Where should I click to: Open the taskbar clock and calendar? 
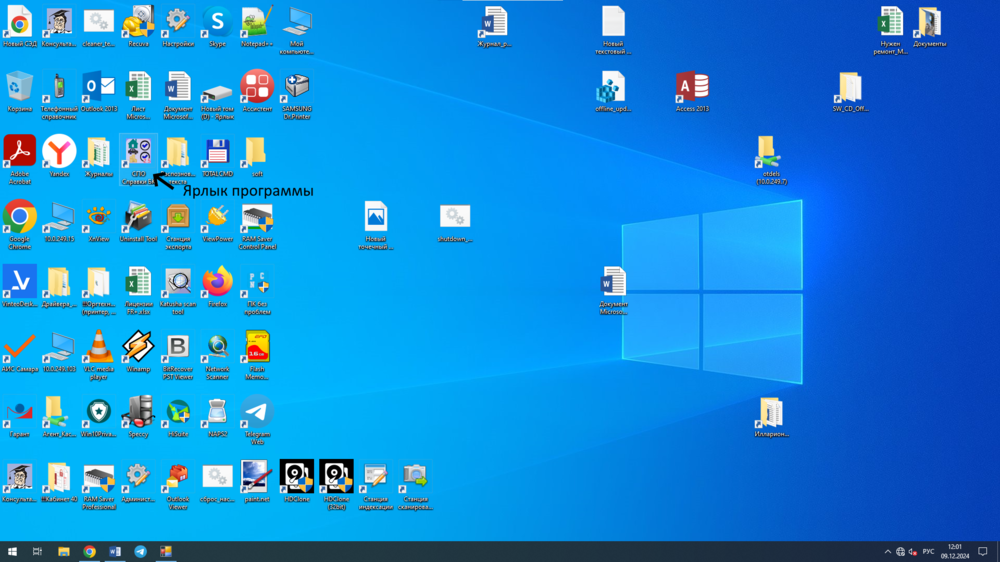[955, 551]
